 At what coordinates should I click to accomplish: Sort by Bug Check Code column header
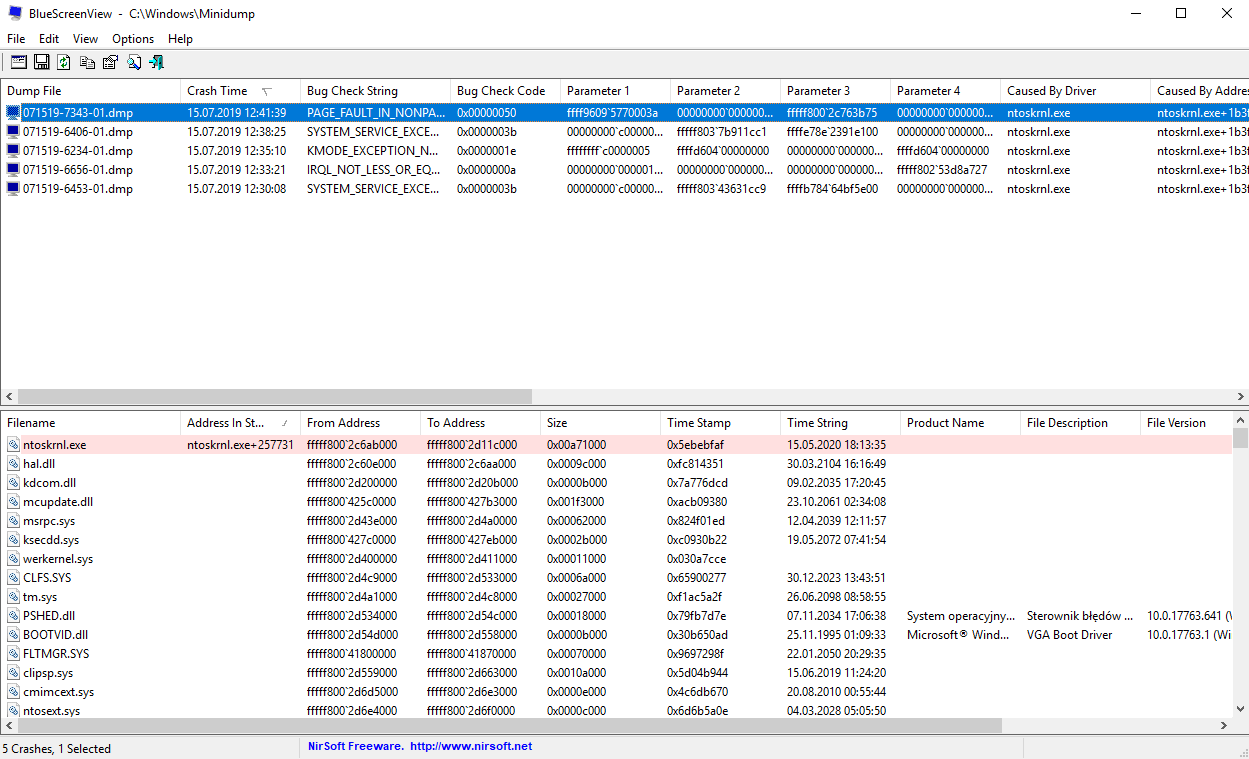505,91
